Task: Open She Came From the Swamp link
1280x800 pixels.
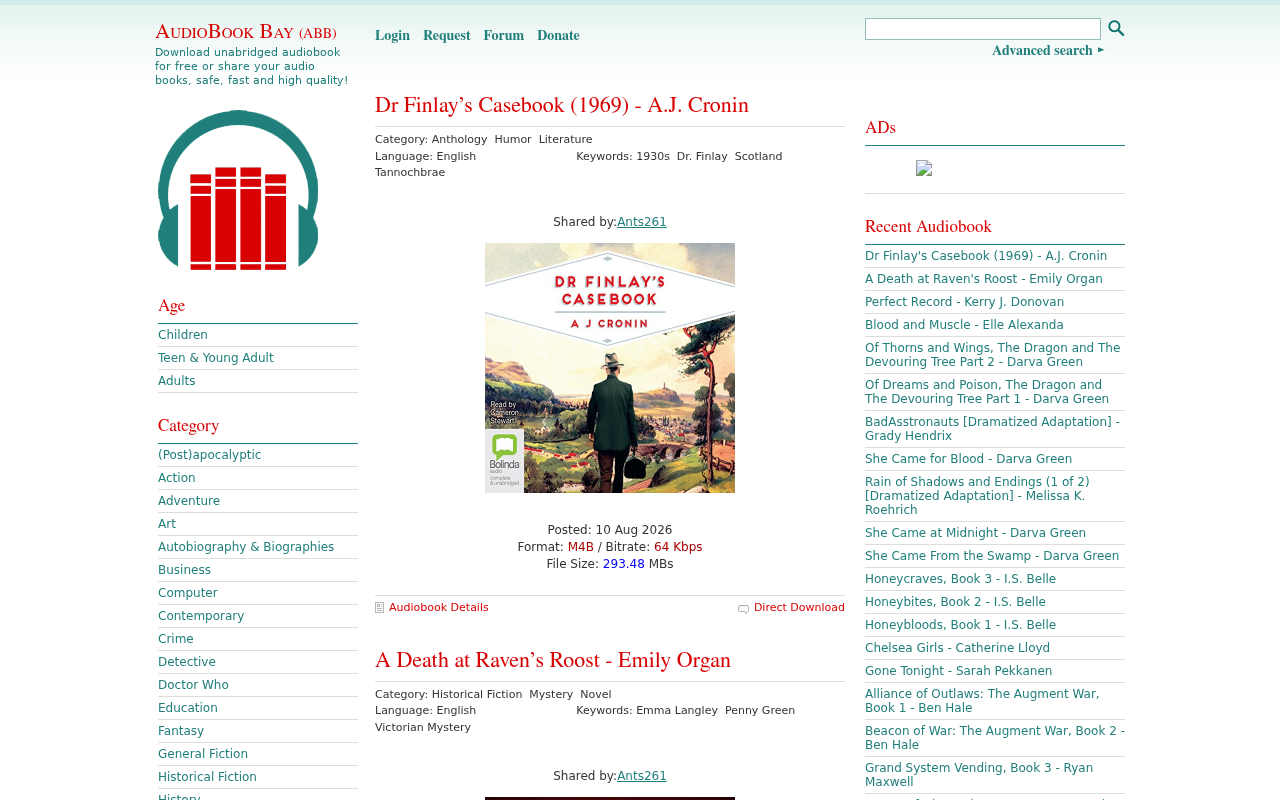Action: coord(992,556)
